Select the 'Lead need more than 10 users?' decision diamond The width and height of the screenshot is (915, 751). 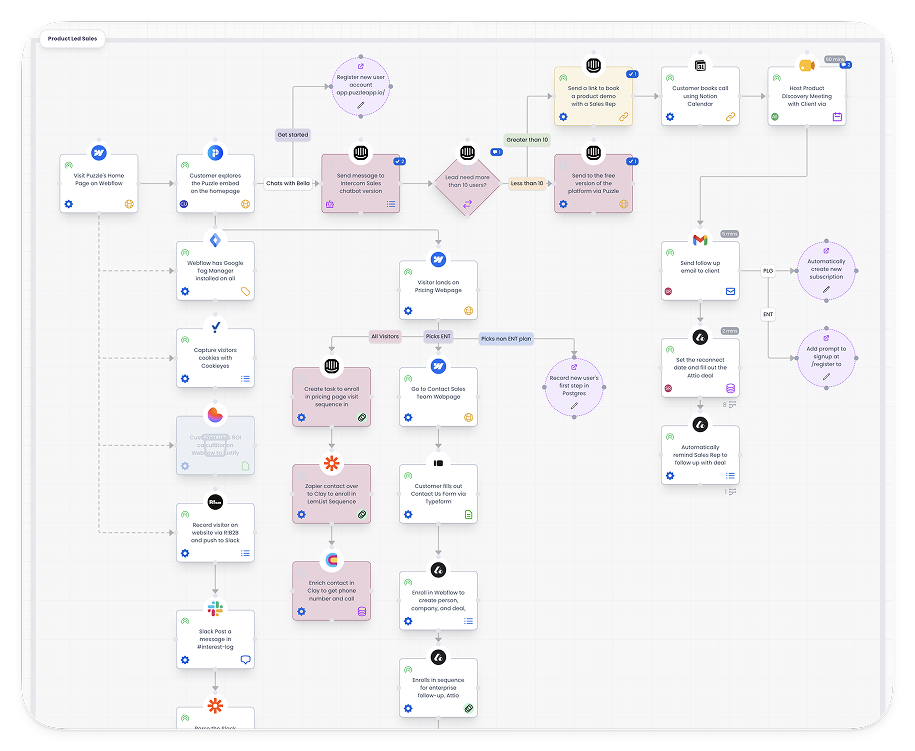click(x=467, y=184)
